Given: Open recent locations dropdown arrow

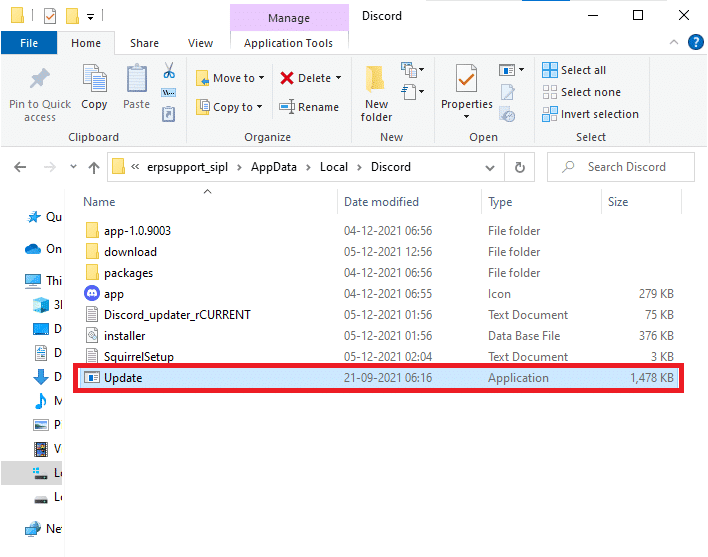Looking at the screenshot, I should click(x=73, y=167).
